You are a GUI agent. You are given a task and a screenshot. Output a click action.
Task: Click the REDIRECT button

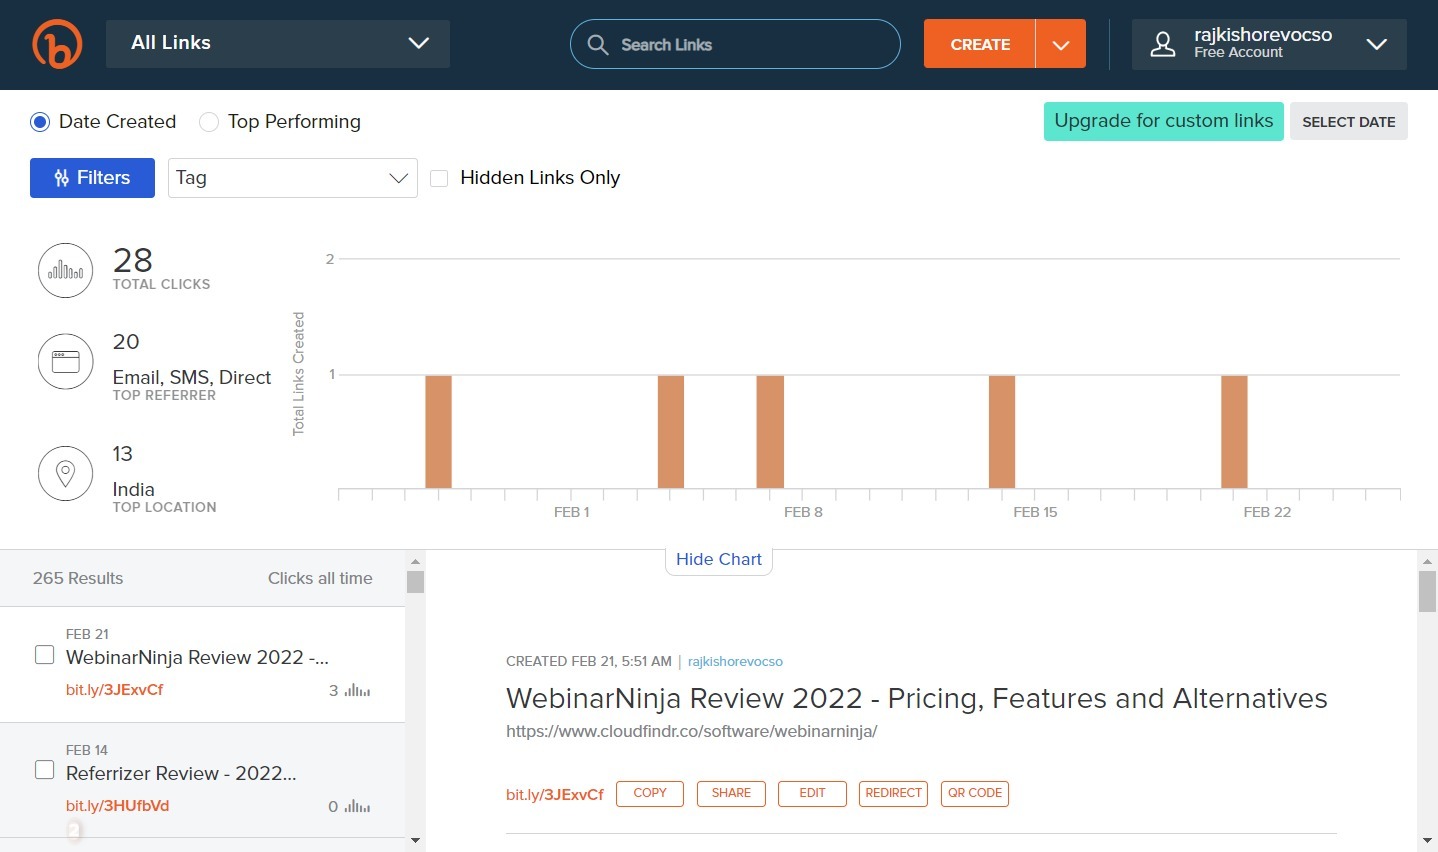point(894,793)
